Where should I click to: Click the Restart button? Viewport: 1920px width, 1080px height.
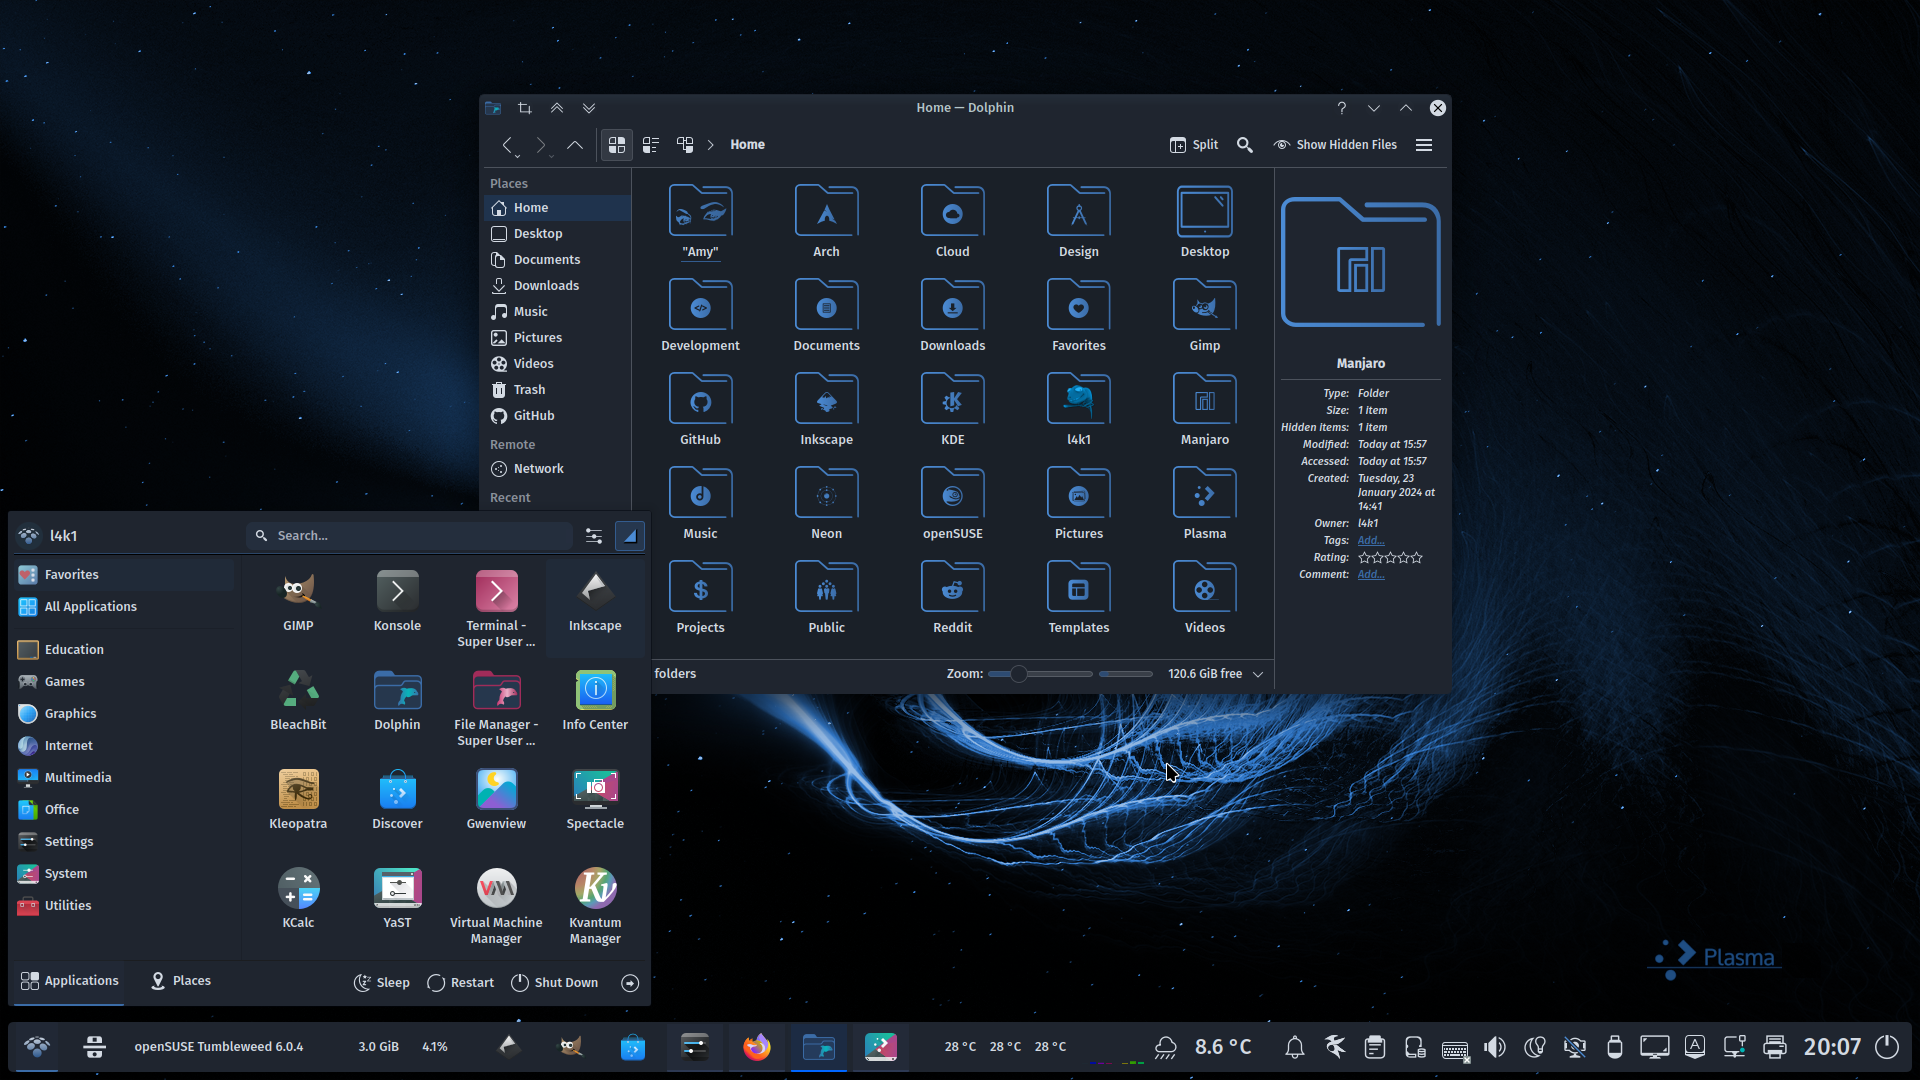coord(461,983)
